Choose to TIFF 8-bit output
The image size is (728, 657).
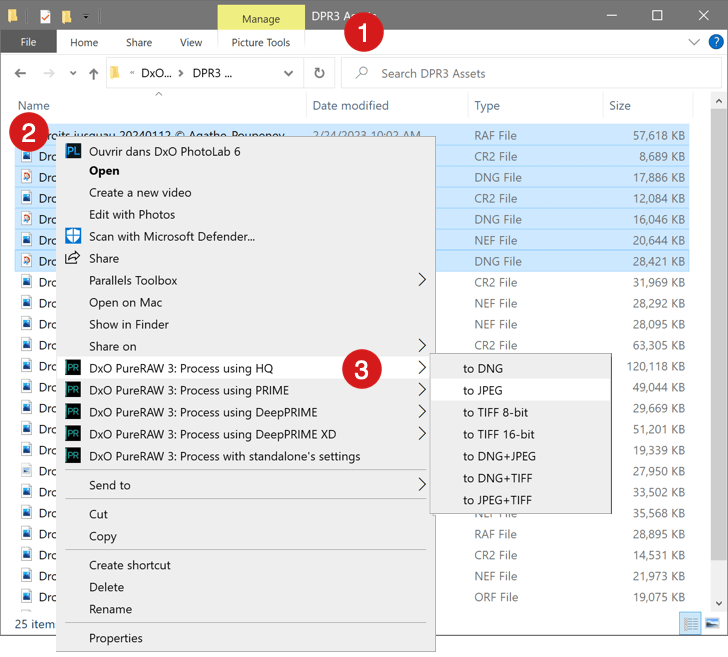520,412
